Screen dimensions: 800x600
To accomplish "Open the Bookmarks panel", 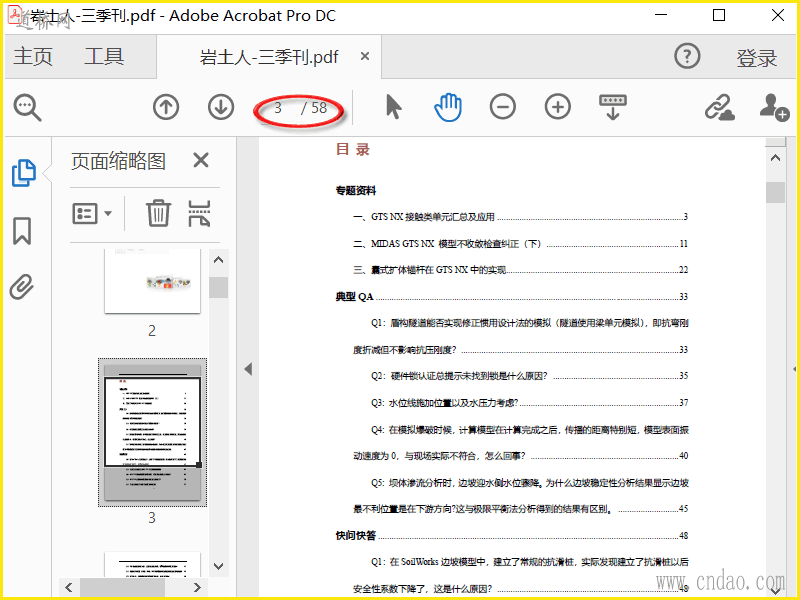I will tap(22, 231).
